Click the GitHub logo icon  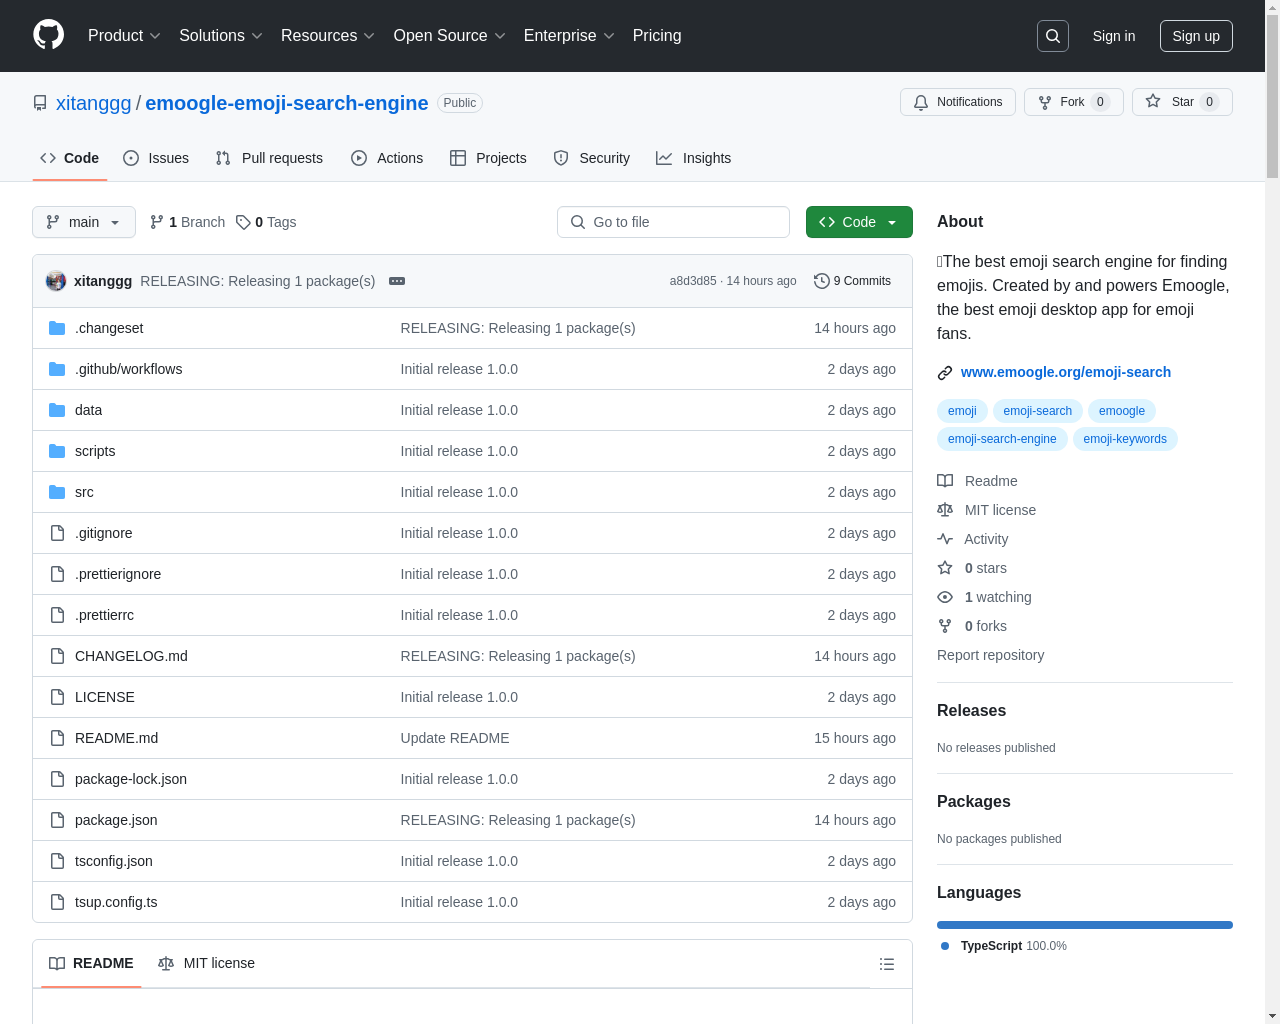[x=49, y=35]
